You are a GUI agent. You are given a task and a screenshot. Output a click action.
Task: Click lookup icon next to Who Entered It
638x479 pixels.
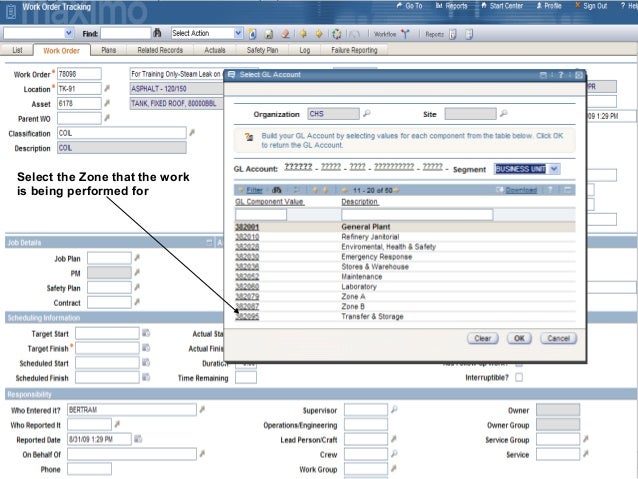202,410
